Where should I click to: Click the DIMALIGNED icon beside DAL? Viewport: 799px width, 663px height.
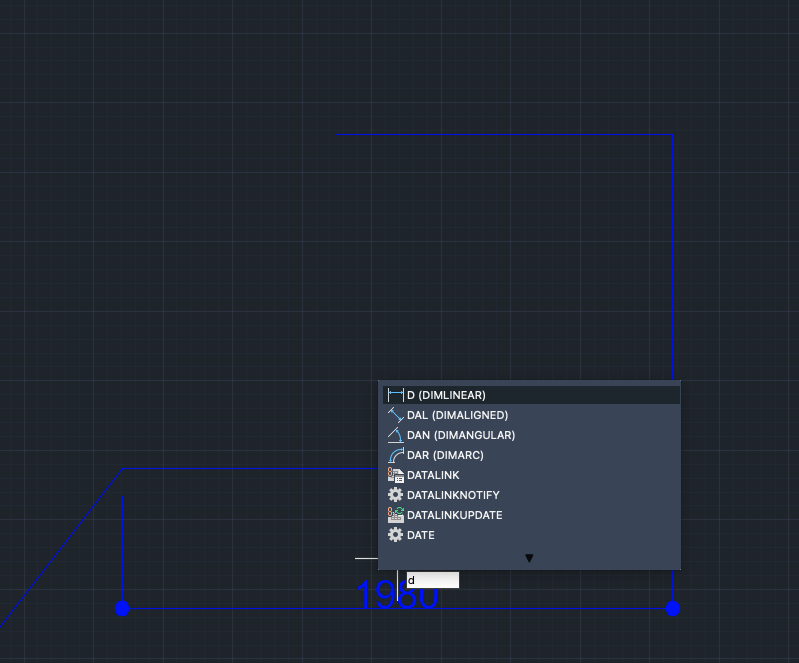(x=395, y=415)
